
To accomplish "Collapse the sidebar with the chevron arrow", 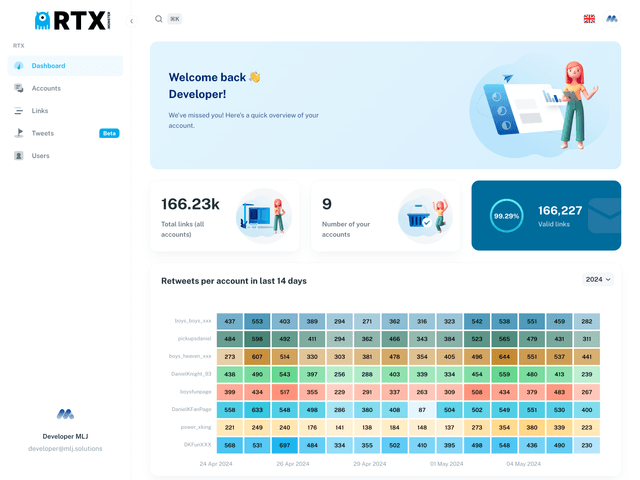I will [132, 20].
